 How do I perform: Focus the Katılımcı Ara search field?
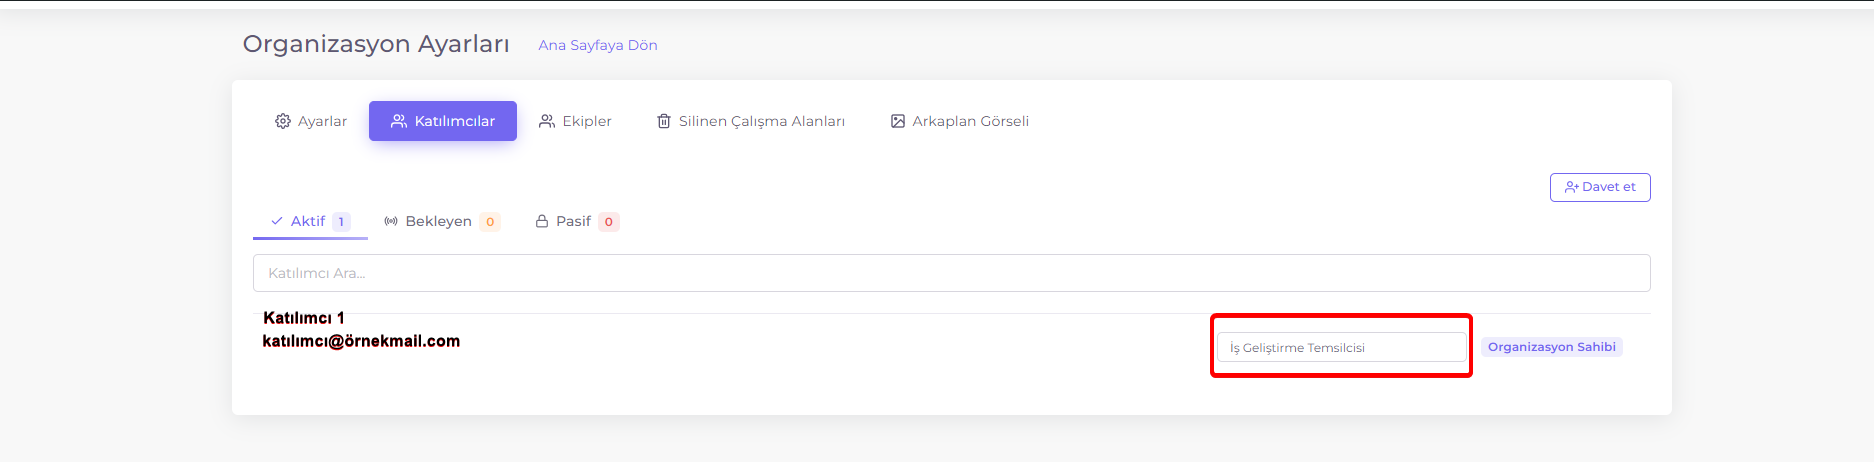pos(951,273)
